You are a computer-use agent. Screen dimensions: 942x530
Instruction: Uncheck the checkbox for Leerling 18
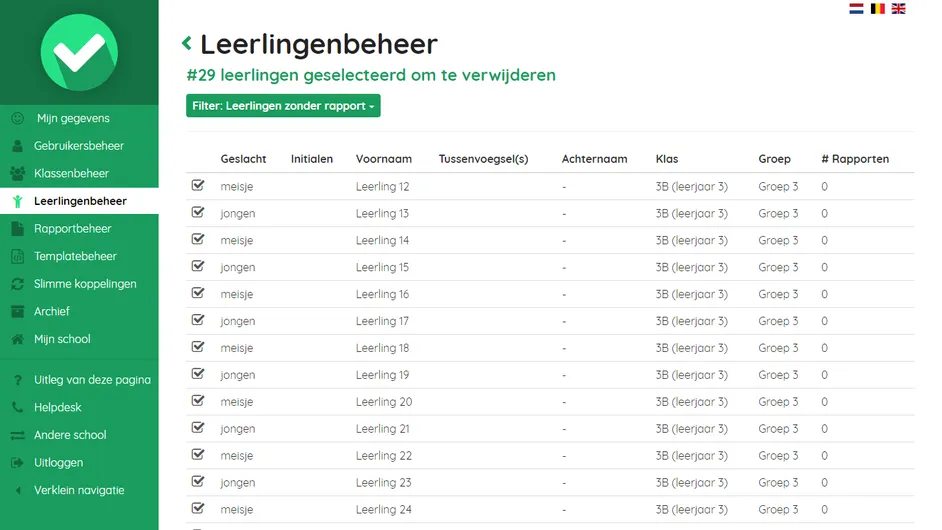(198, 347)
